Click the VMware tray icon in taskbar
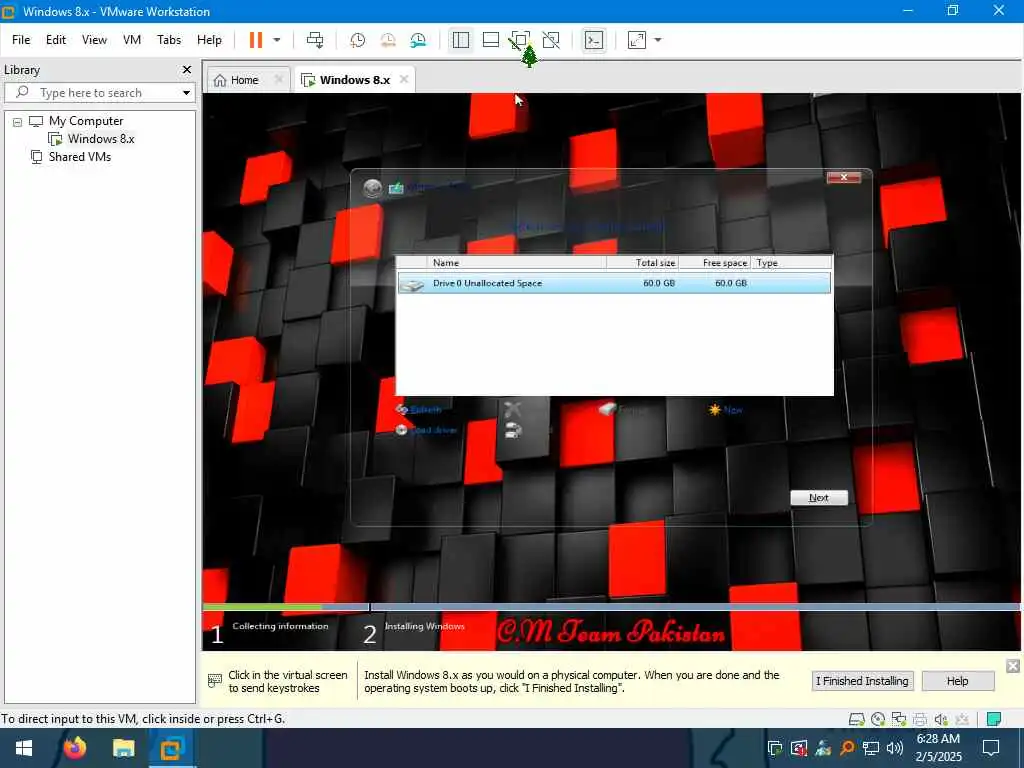Image resolution: width=1024 pixels, height=768 pixels. tap(775, 748)
